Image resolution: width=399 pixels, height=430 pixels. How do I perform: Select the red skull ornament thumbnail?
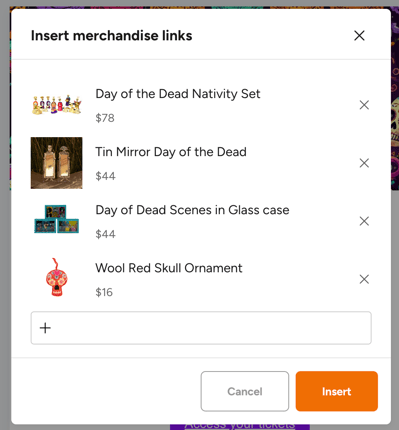[57, 277]
